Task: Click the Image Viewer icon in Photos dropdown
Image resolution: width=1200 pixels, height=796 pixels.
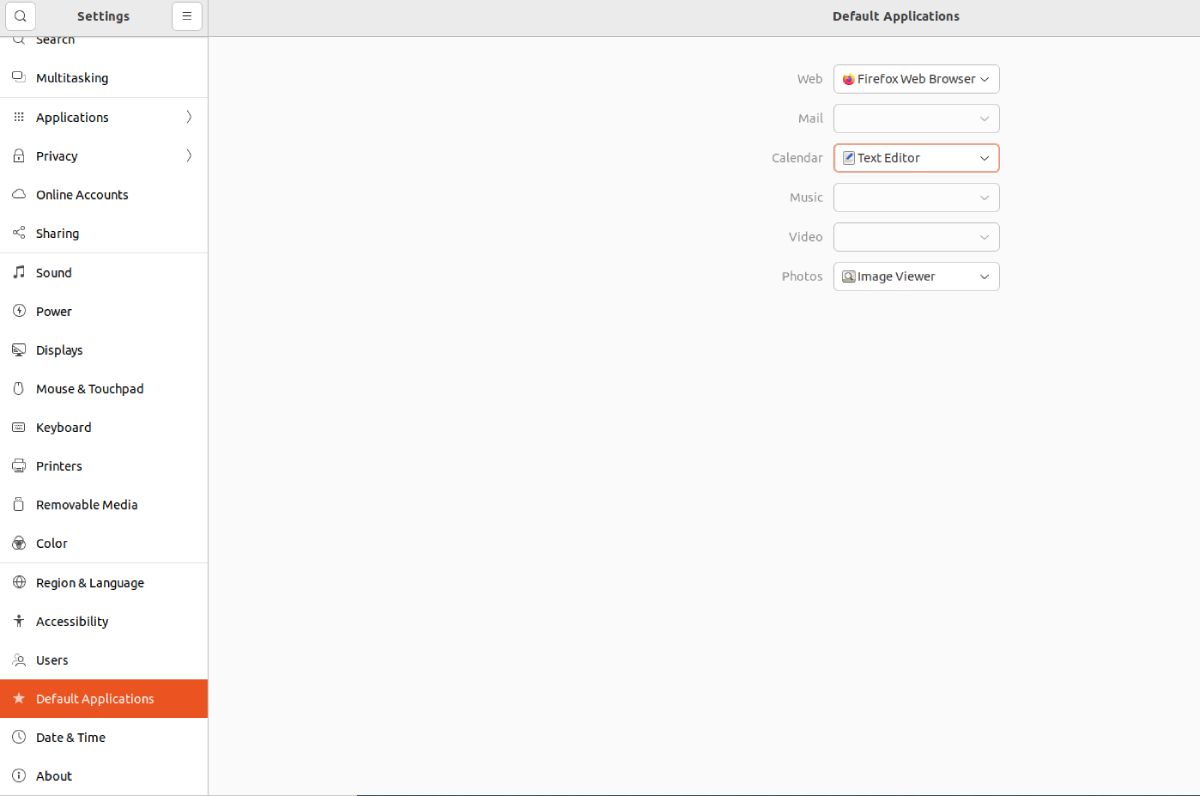Action: coord(849,277)
